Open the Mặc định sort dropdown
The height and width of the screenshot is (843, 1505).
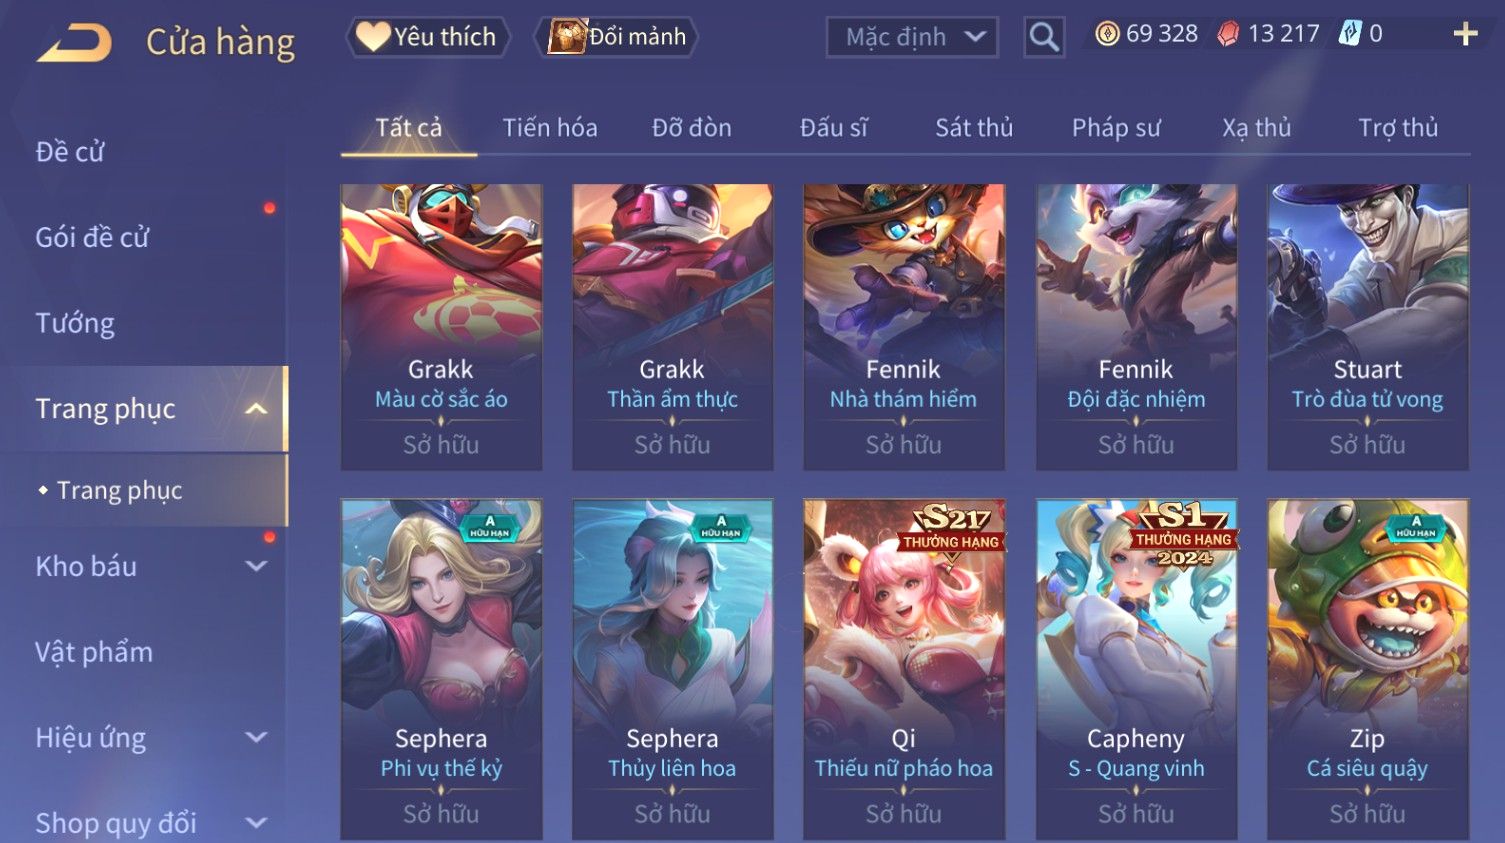click(912, 37)
